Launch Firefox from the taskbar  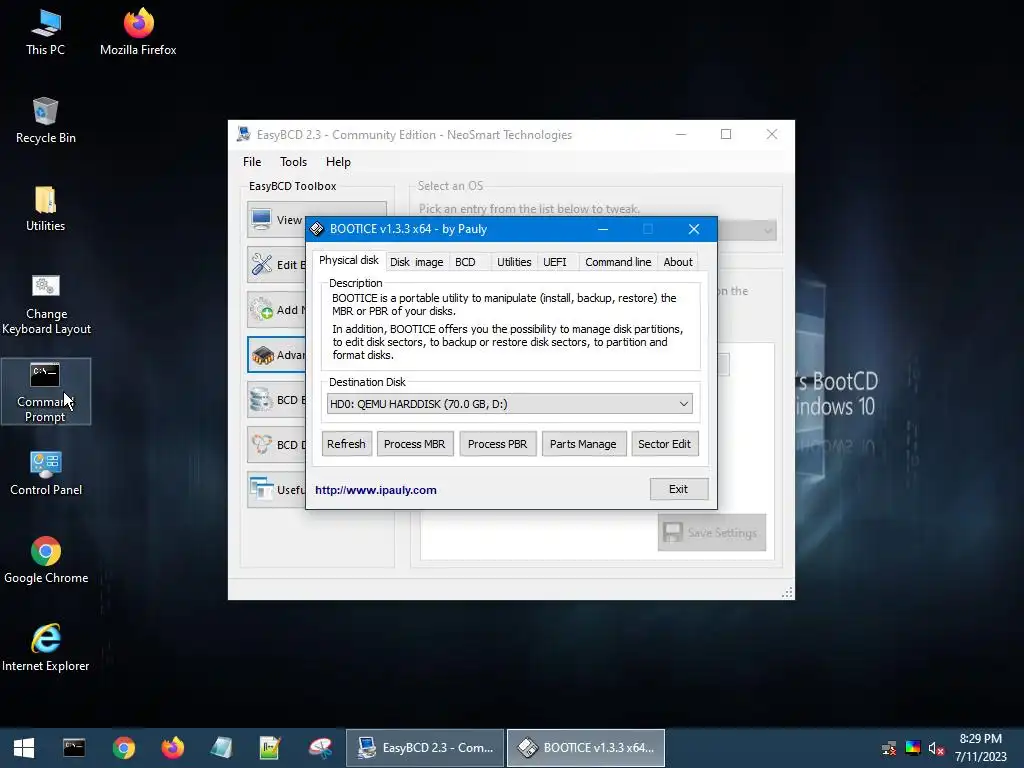coord(172,748)
